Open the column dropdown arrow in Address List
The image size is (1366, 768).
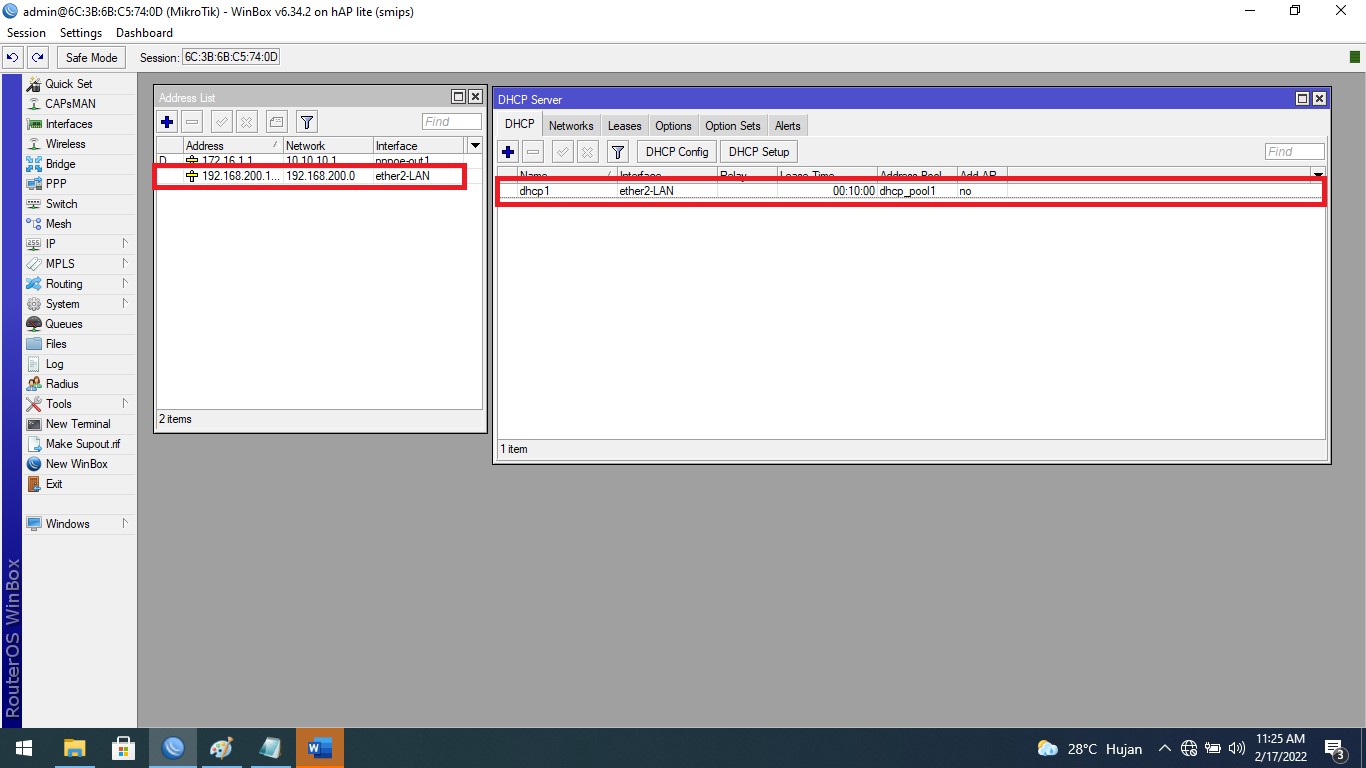[475, 146]
